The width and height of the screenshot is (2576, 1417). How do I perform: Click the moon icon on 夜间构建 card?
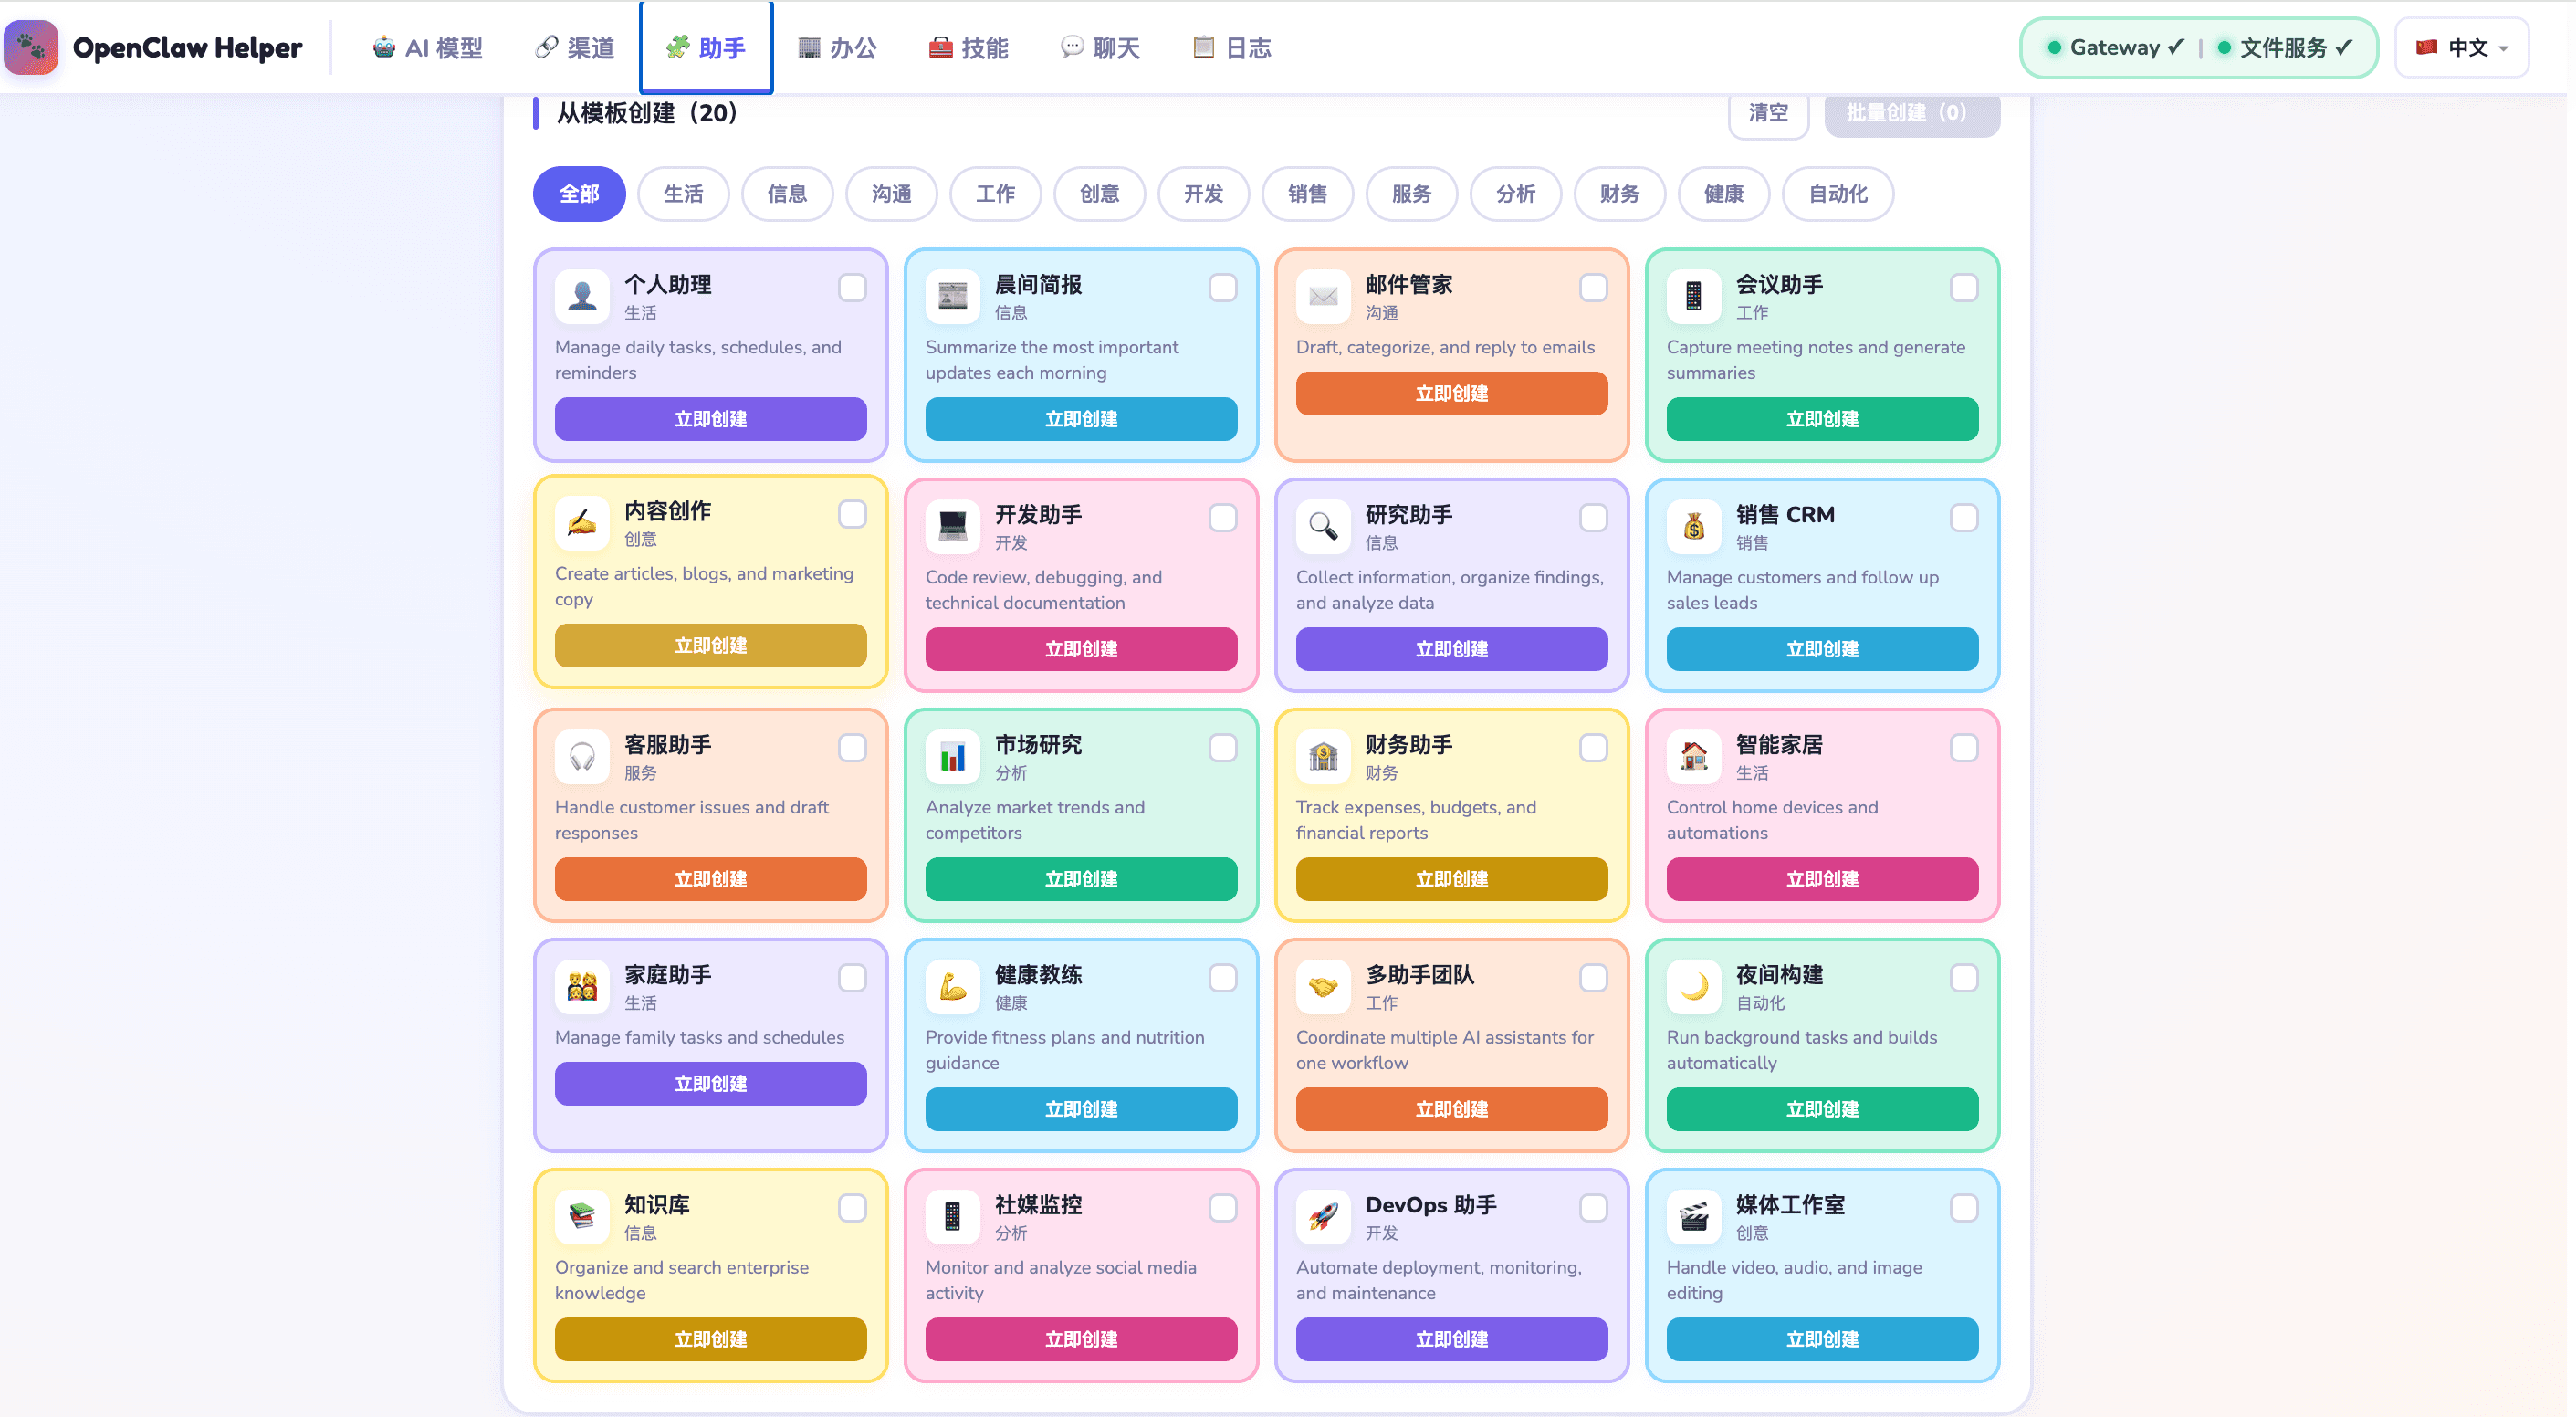(x=1693, y=985)
